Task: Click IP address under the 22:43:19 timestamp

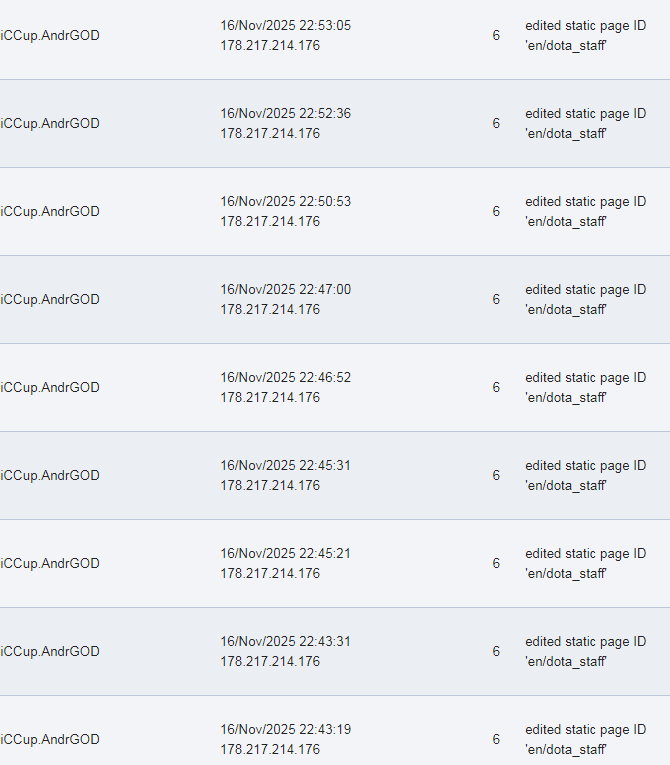Action: pos(270,750)
